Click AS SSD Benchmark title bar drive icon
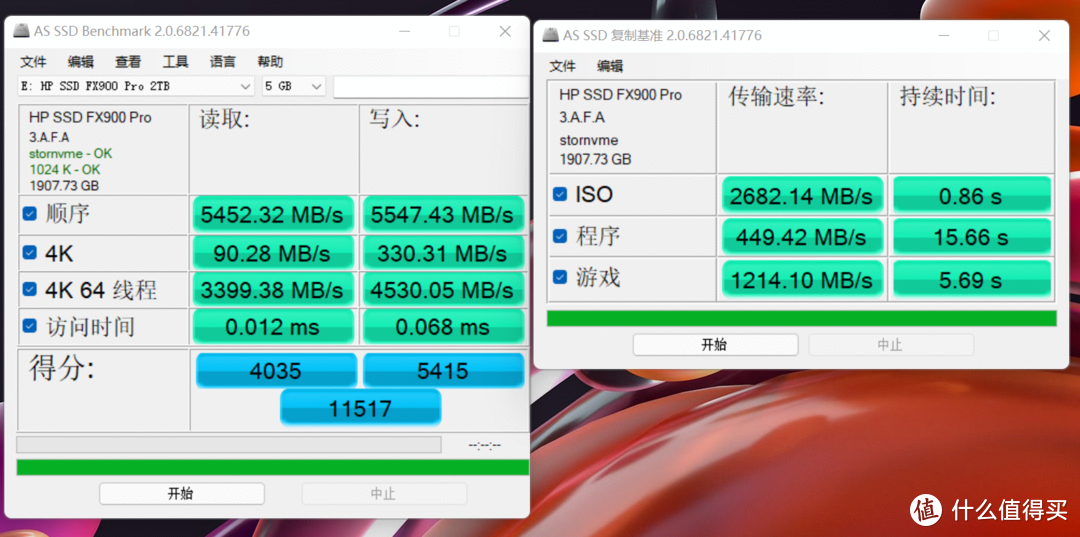Viewport: 1080px width, 537px height. coord(22,31)
